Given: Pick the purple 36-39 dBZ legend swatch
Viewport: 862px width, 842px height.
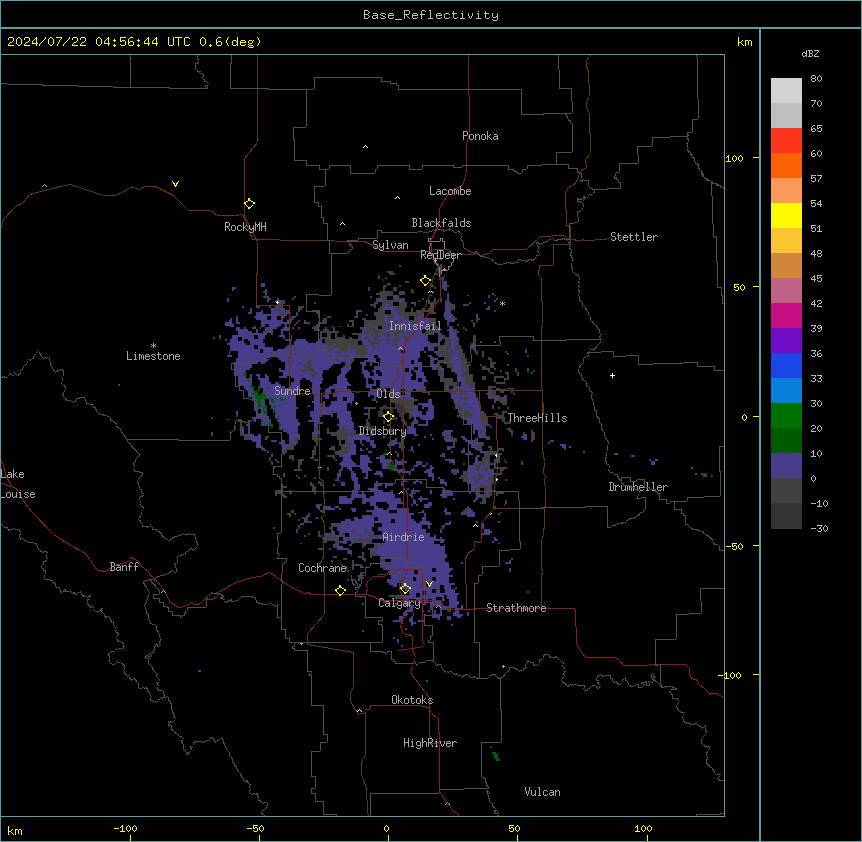Looking at the screenshot, I should [786, 341].
